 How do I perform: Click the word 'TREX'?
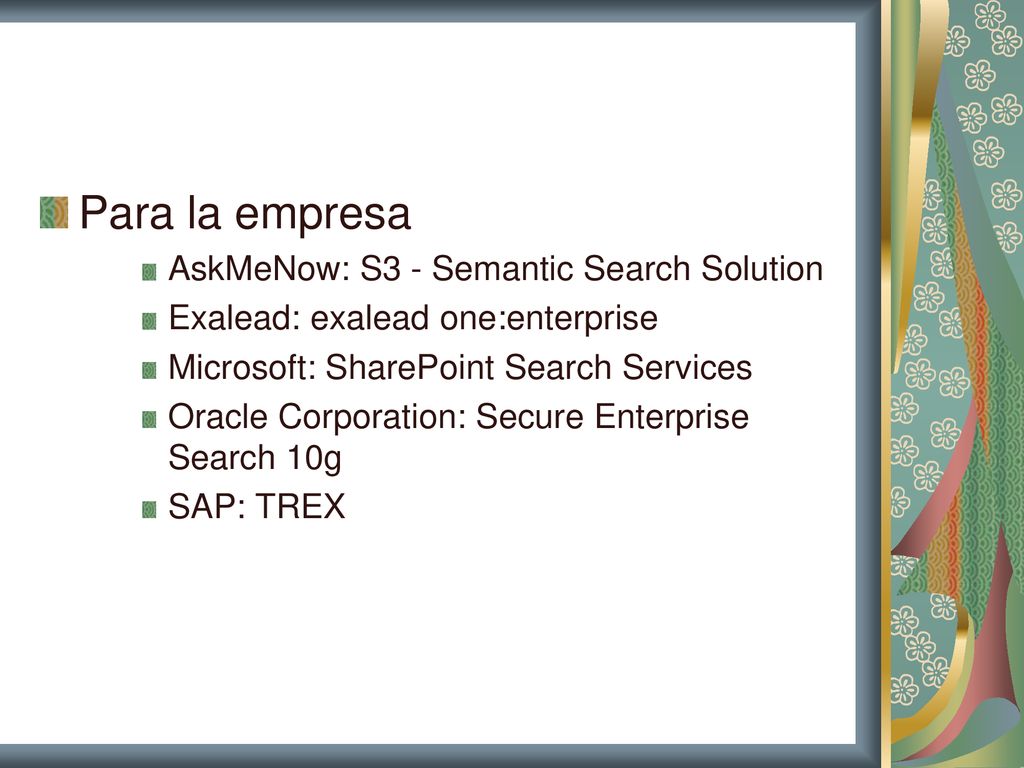(x=300, y=506)
